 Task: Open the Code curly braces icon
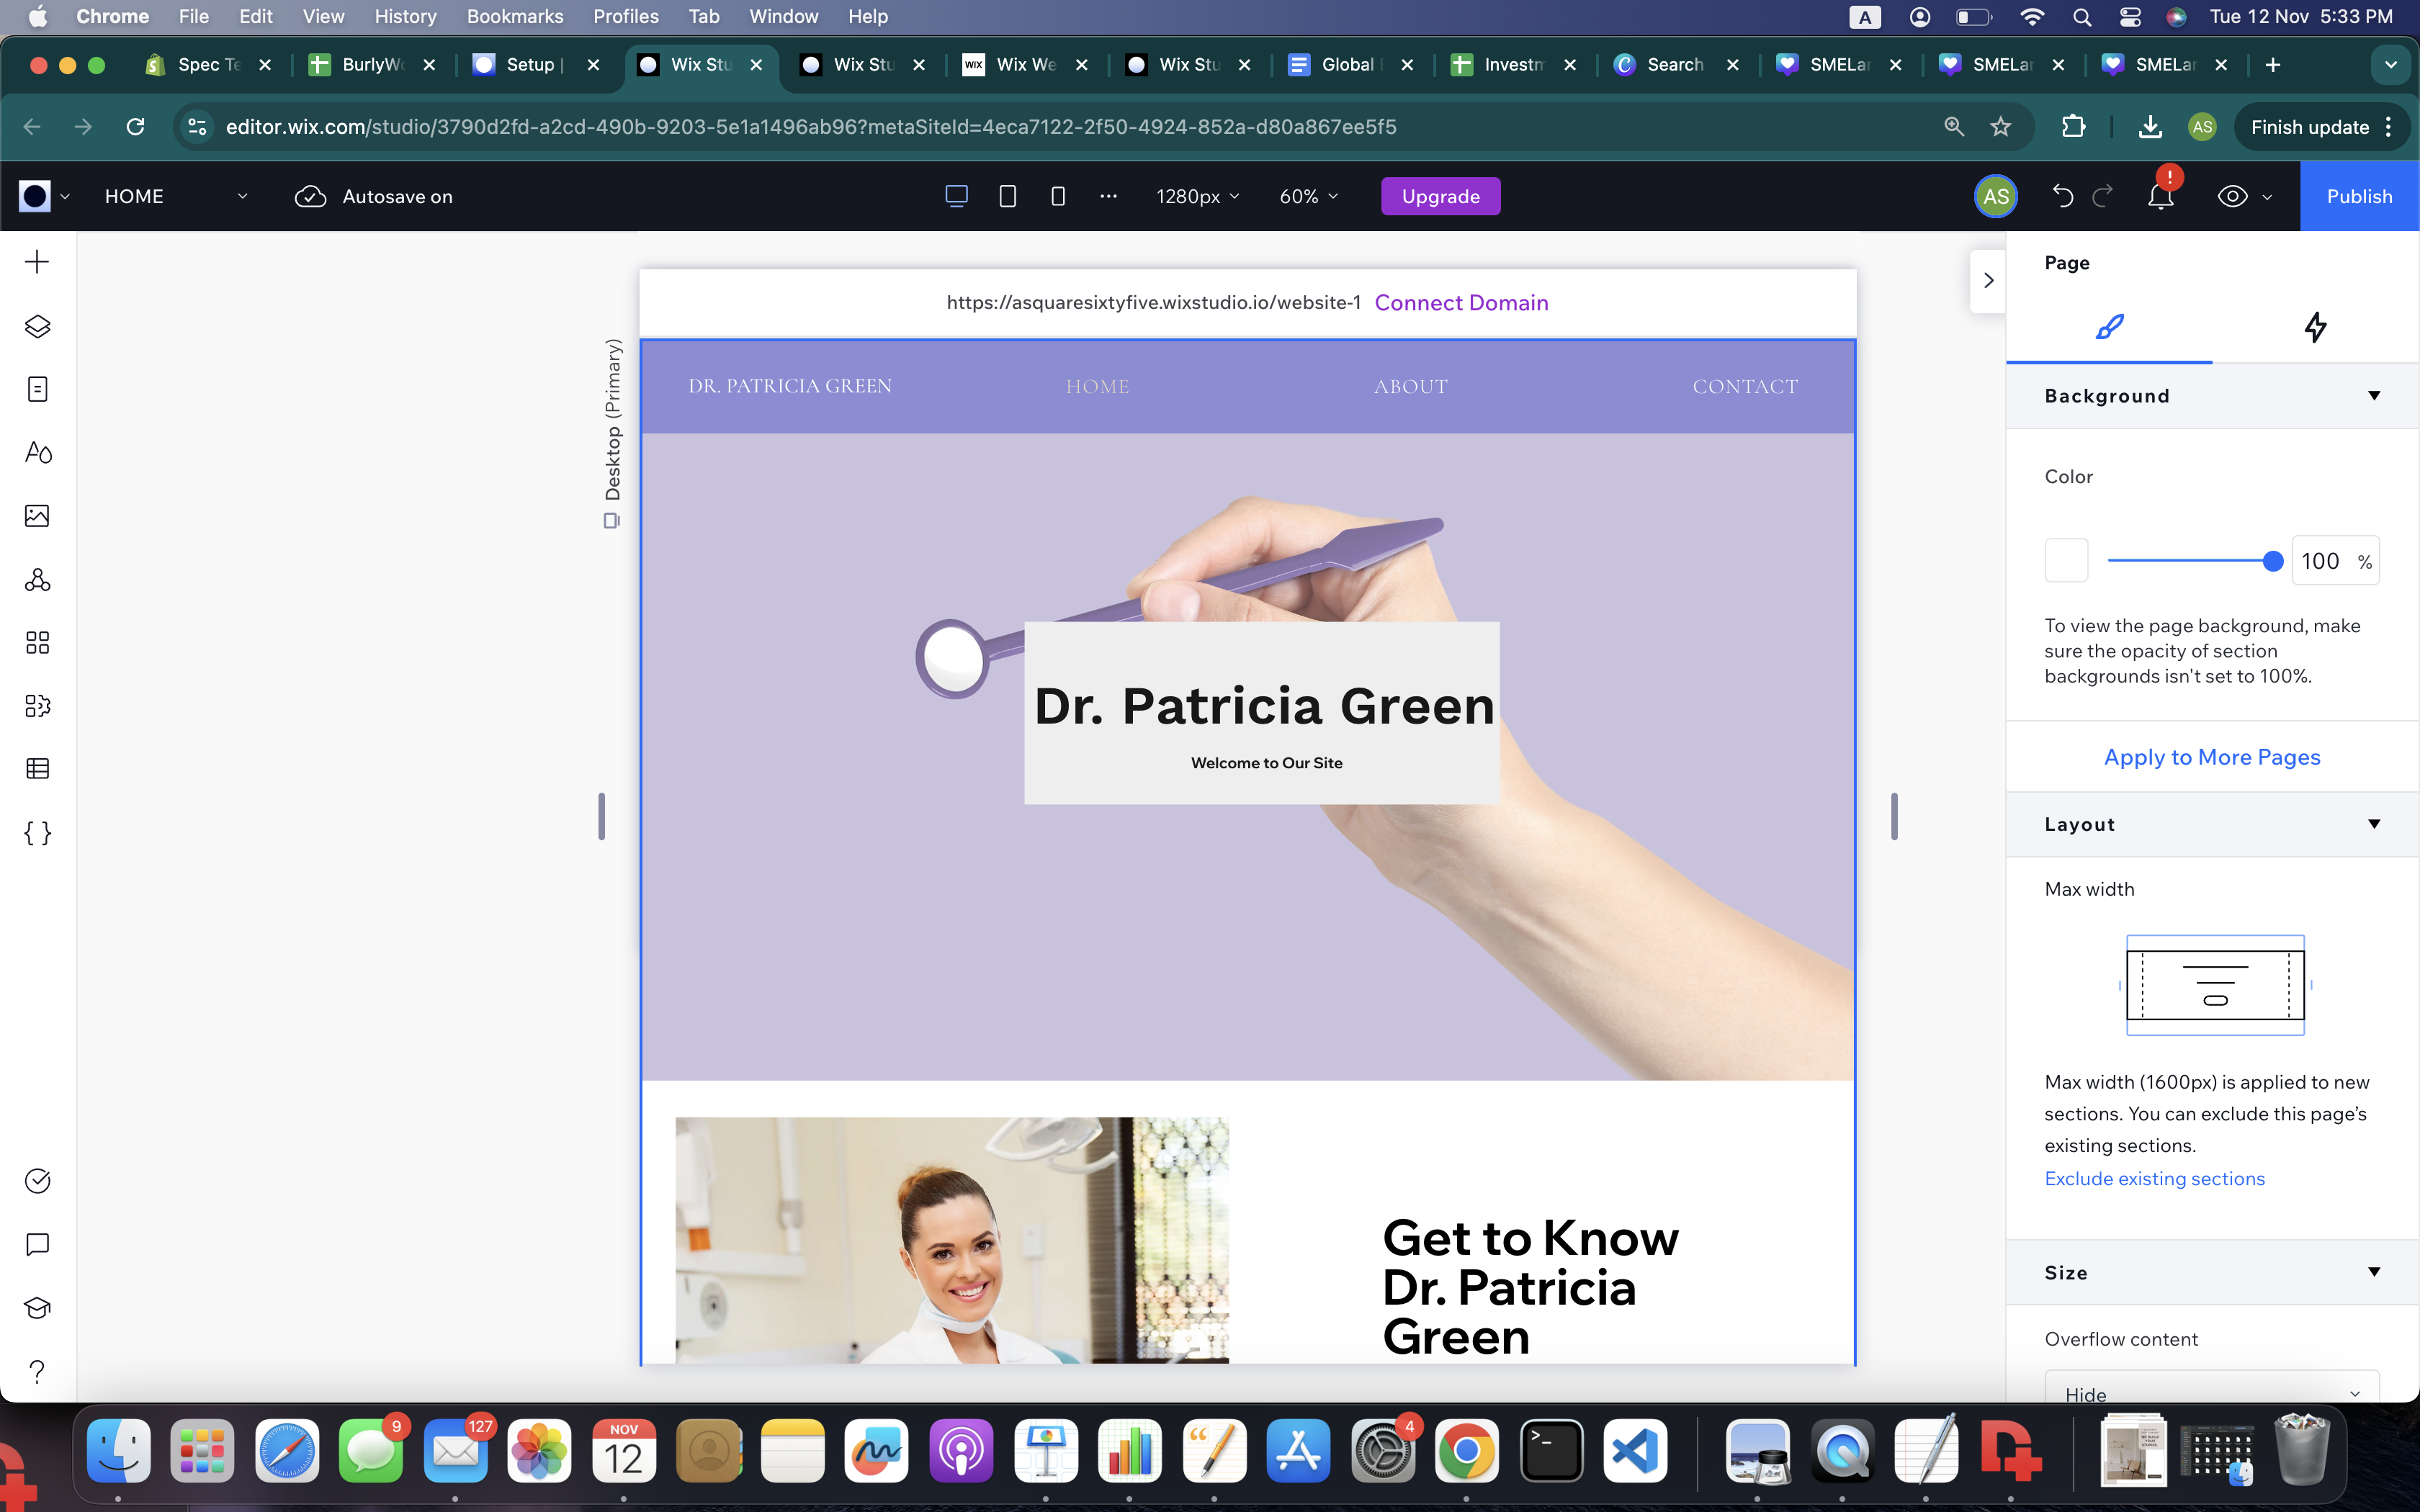click(x=37, y=833)
